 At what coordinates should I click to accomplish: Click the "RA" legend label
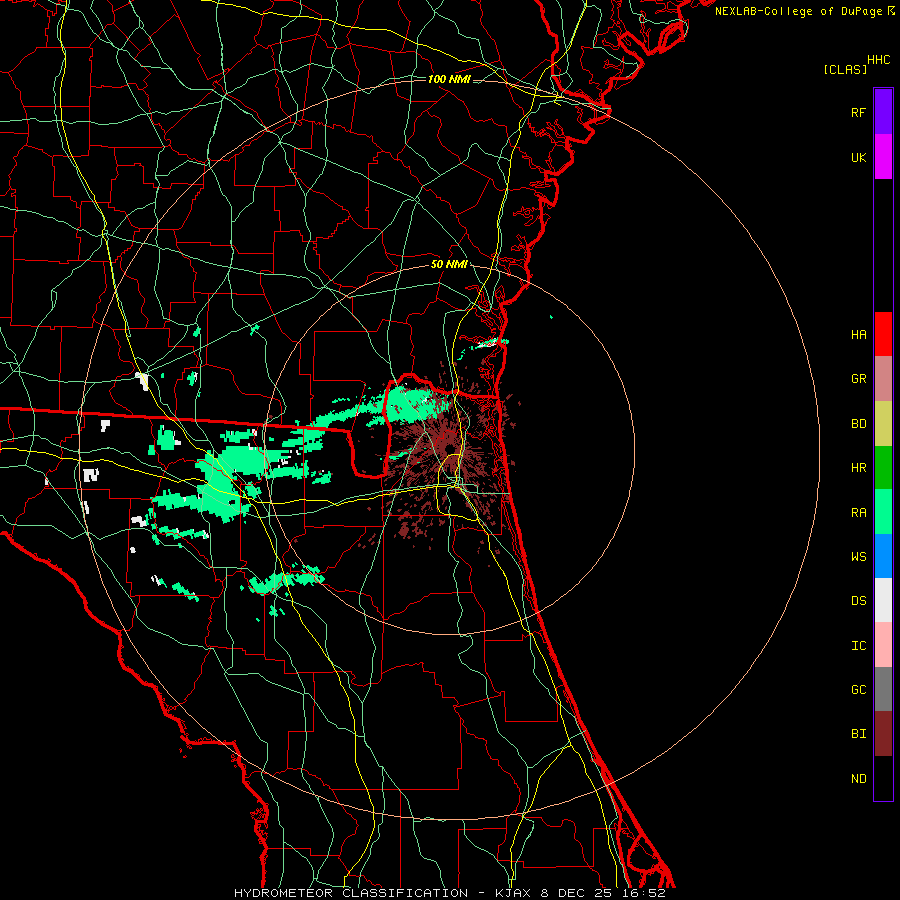pyautogui.click(x=859, y=513)
